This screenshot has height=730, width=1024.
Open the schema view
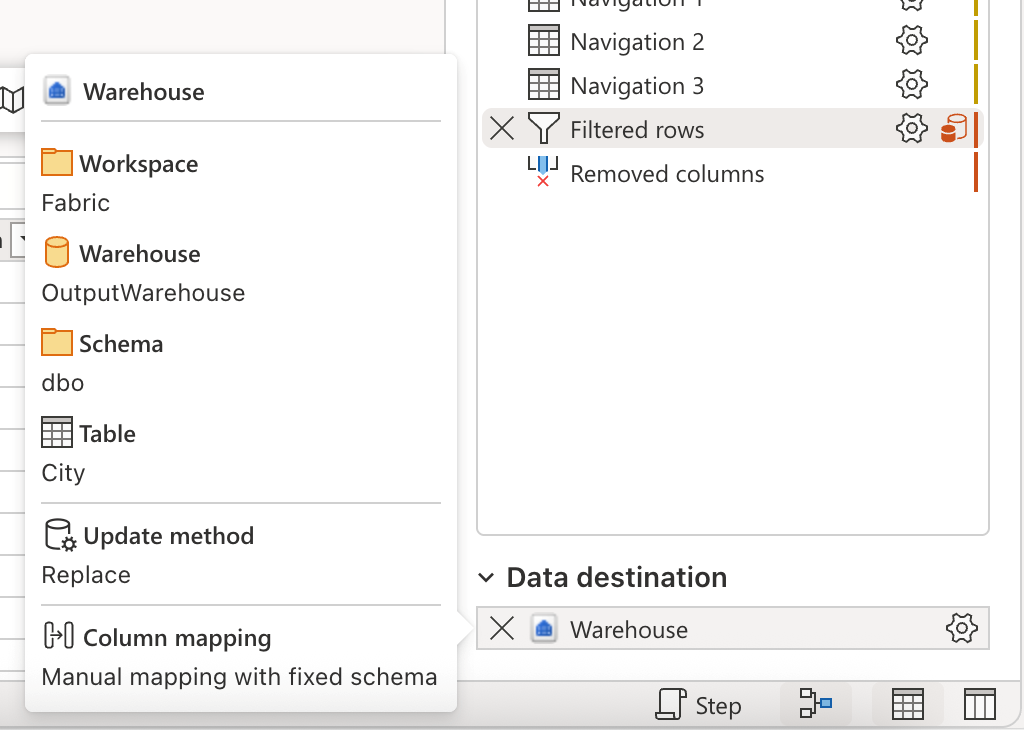click(979, 703)
